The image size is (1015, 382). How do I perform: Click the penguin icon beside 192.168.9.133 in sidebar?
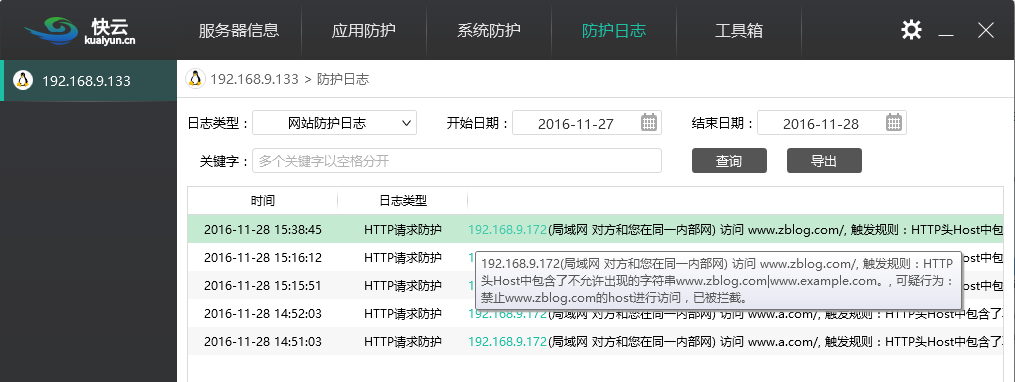[23, 80]
